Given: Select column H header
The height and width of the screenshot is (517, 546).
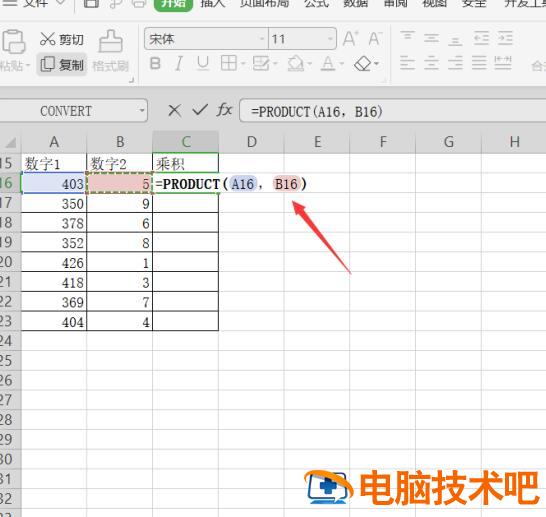Looking at the screenshot, I should [x=514, y=142].
